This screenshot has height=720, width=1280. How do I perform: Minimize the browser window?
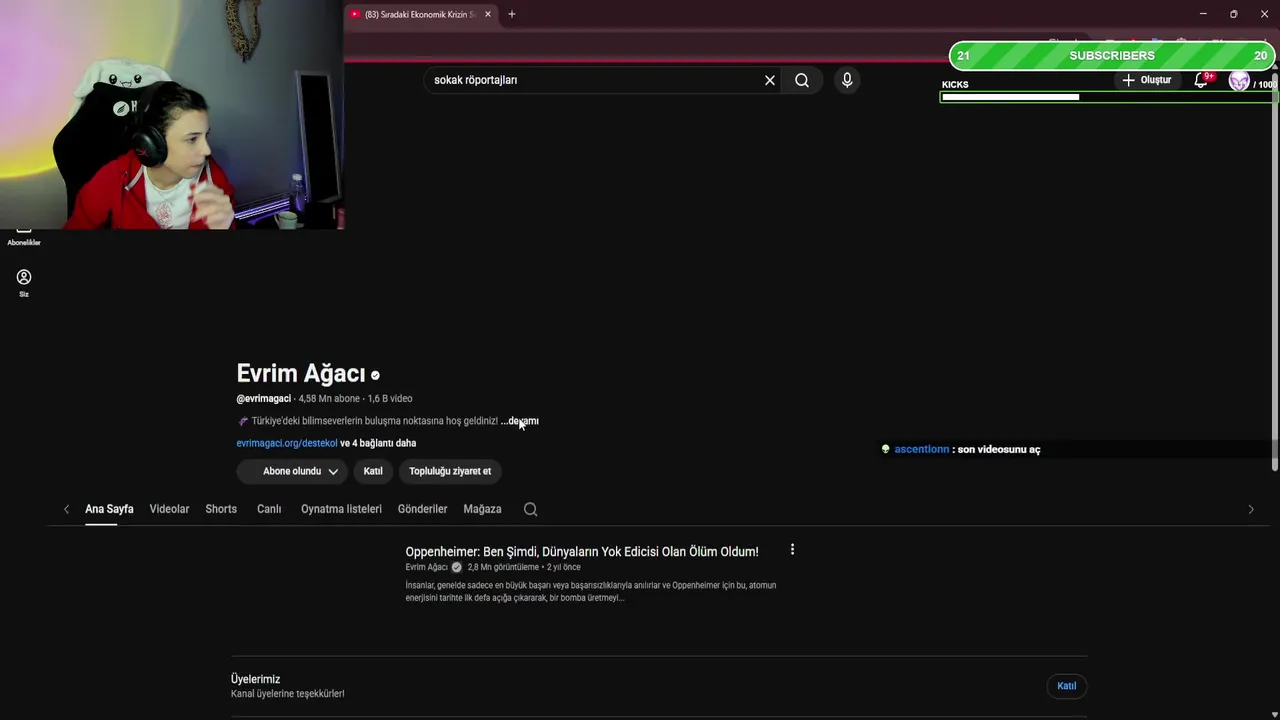click(x=1203, y=14)
